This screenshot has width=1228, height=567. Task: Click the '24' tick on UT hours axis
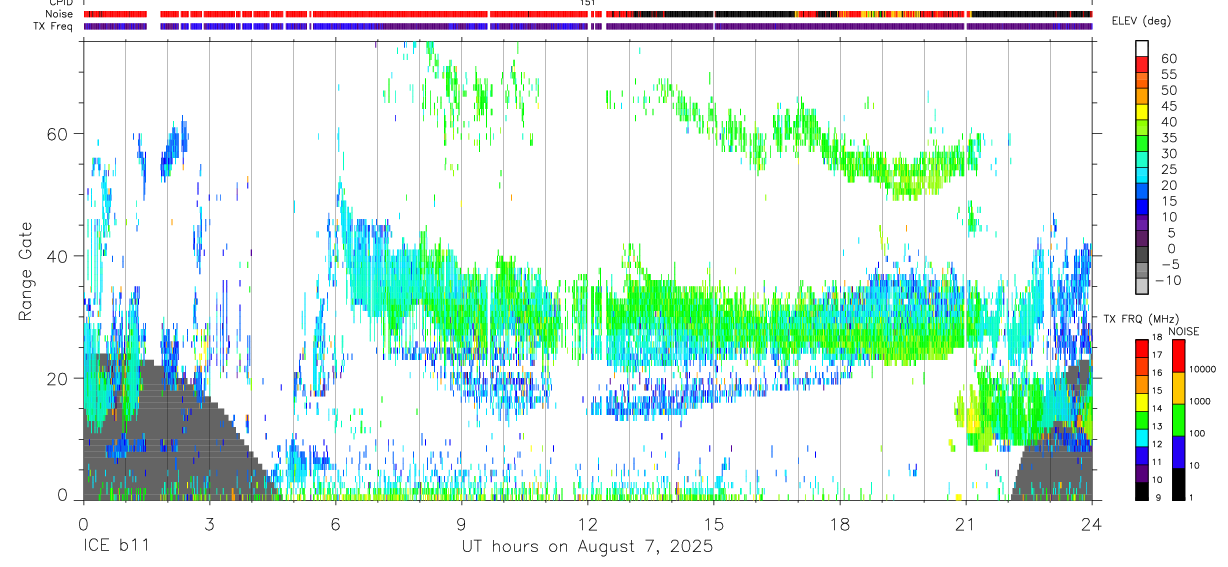coord(1092,523)
